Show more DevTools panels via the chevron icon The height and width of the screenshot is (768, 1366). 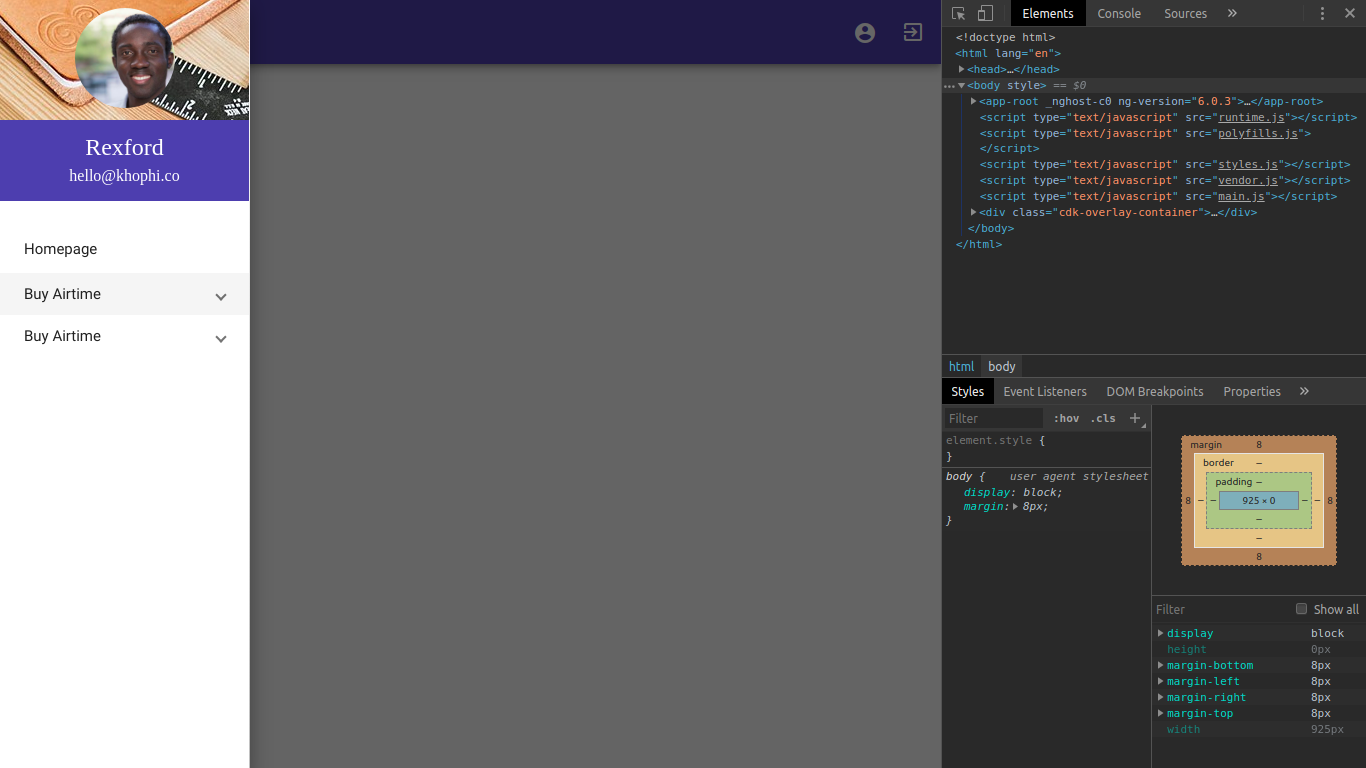[1232, 13]
